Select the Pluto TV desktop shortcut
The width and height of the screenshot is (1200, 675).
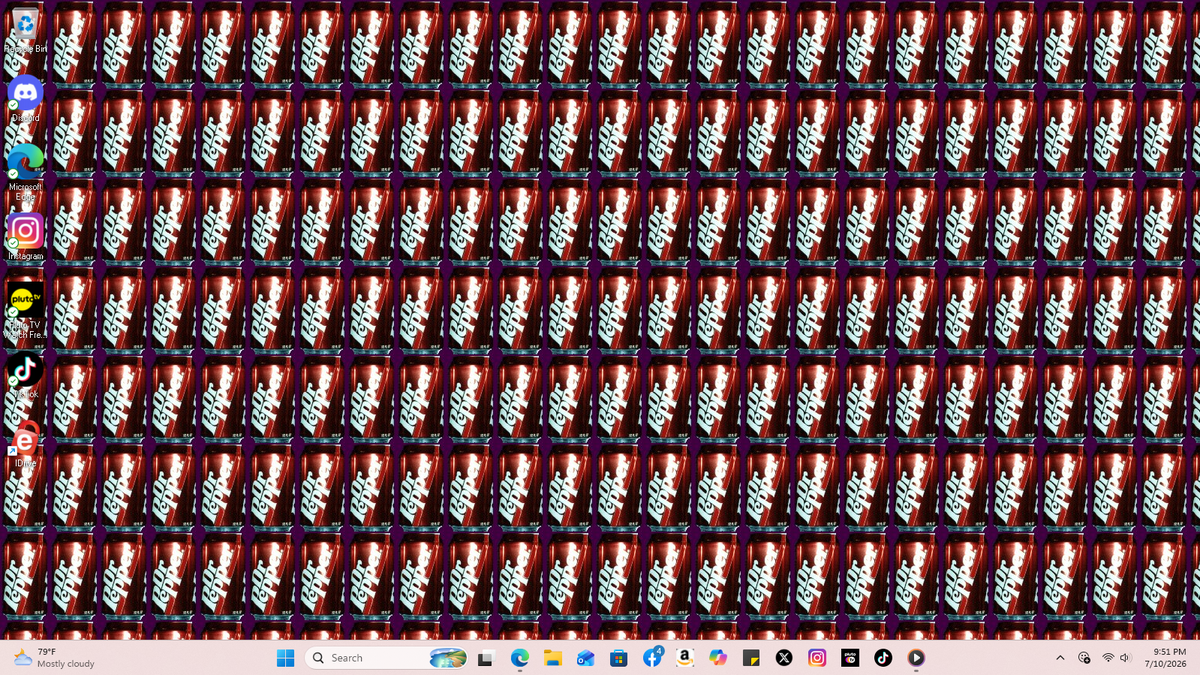[x=25, y=311]
